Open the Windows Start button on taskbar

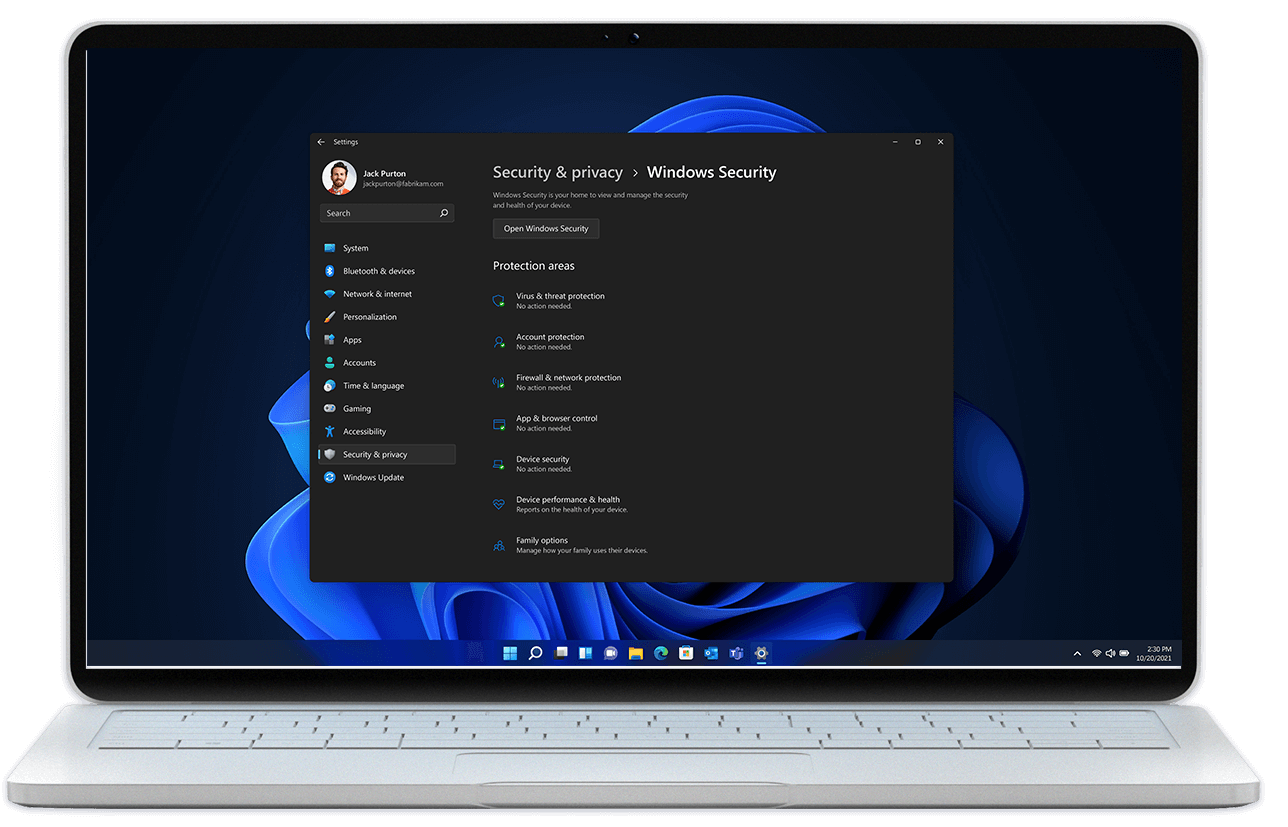coord(510,654)
